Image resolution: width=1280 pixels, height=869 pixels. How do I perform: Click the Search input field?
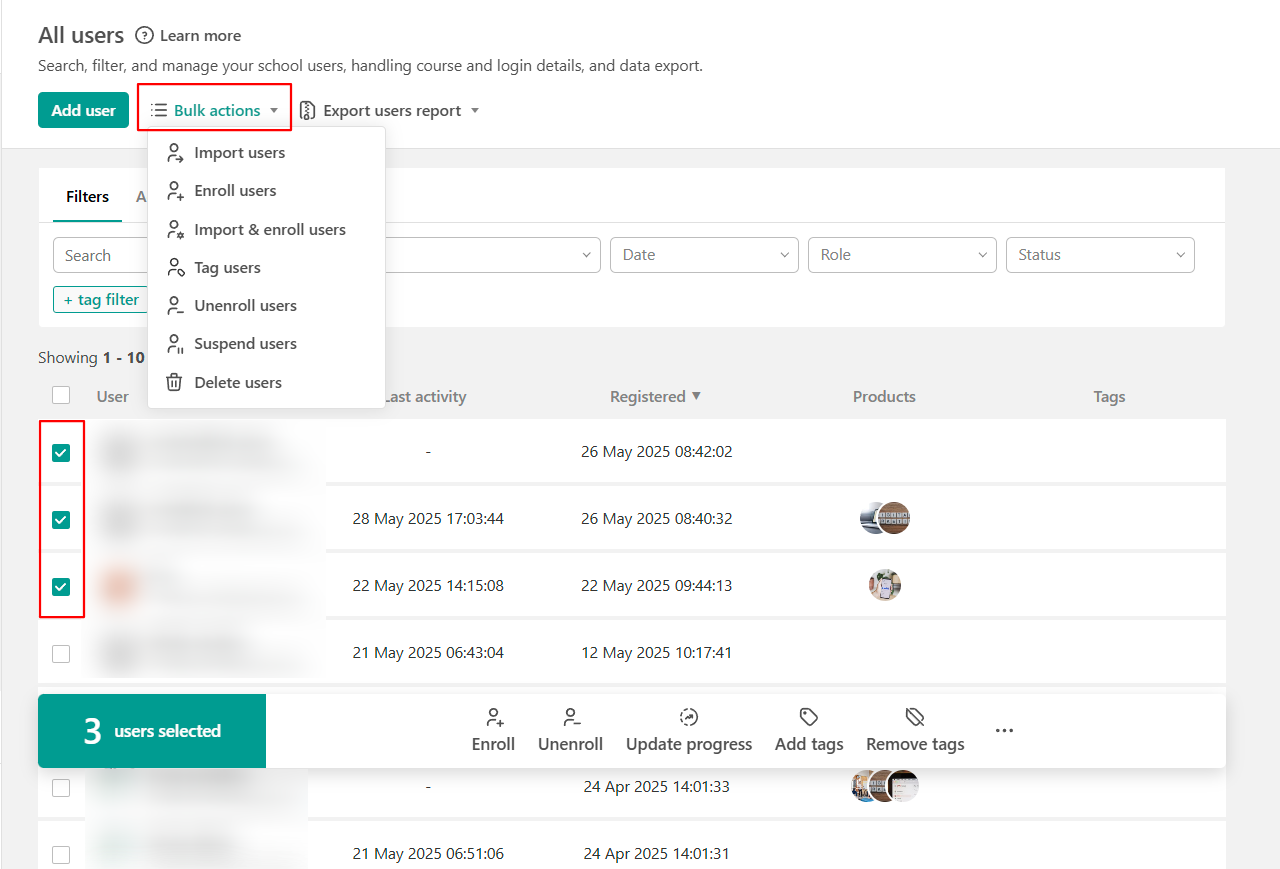pyautogui.click(x=100, y=255)
